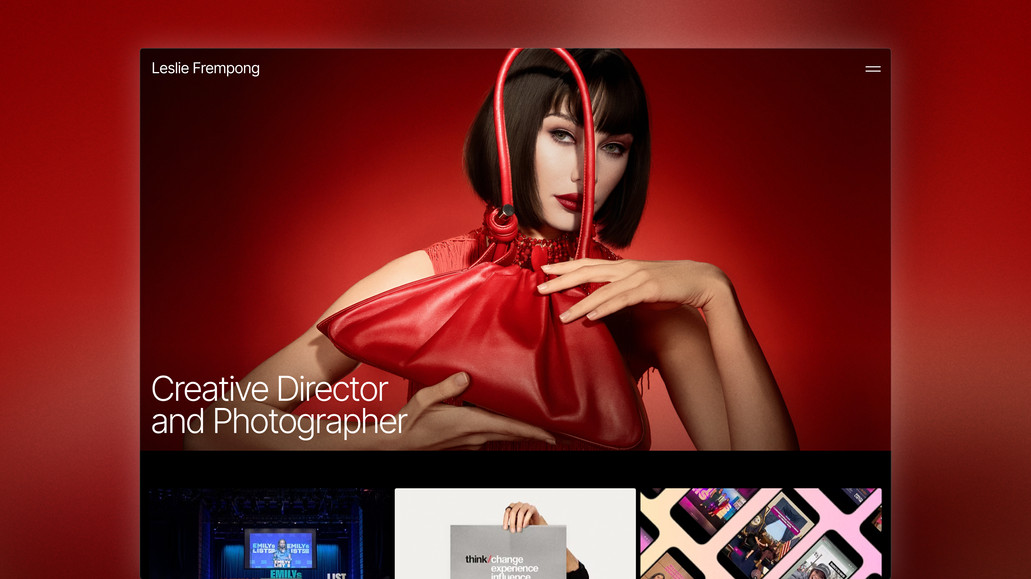Click the "Creative Director and Photographer" headline
1031x579 pixels.
click(277, 404)
